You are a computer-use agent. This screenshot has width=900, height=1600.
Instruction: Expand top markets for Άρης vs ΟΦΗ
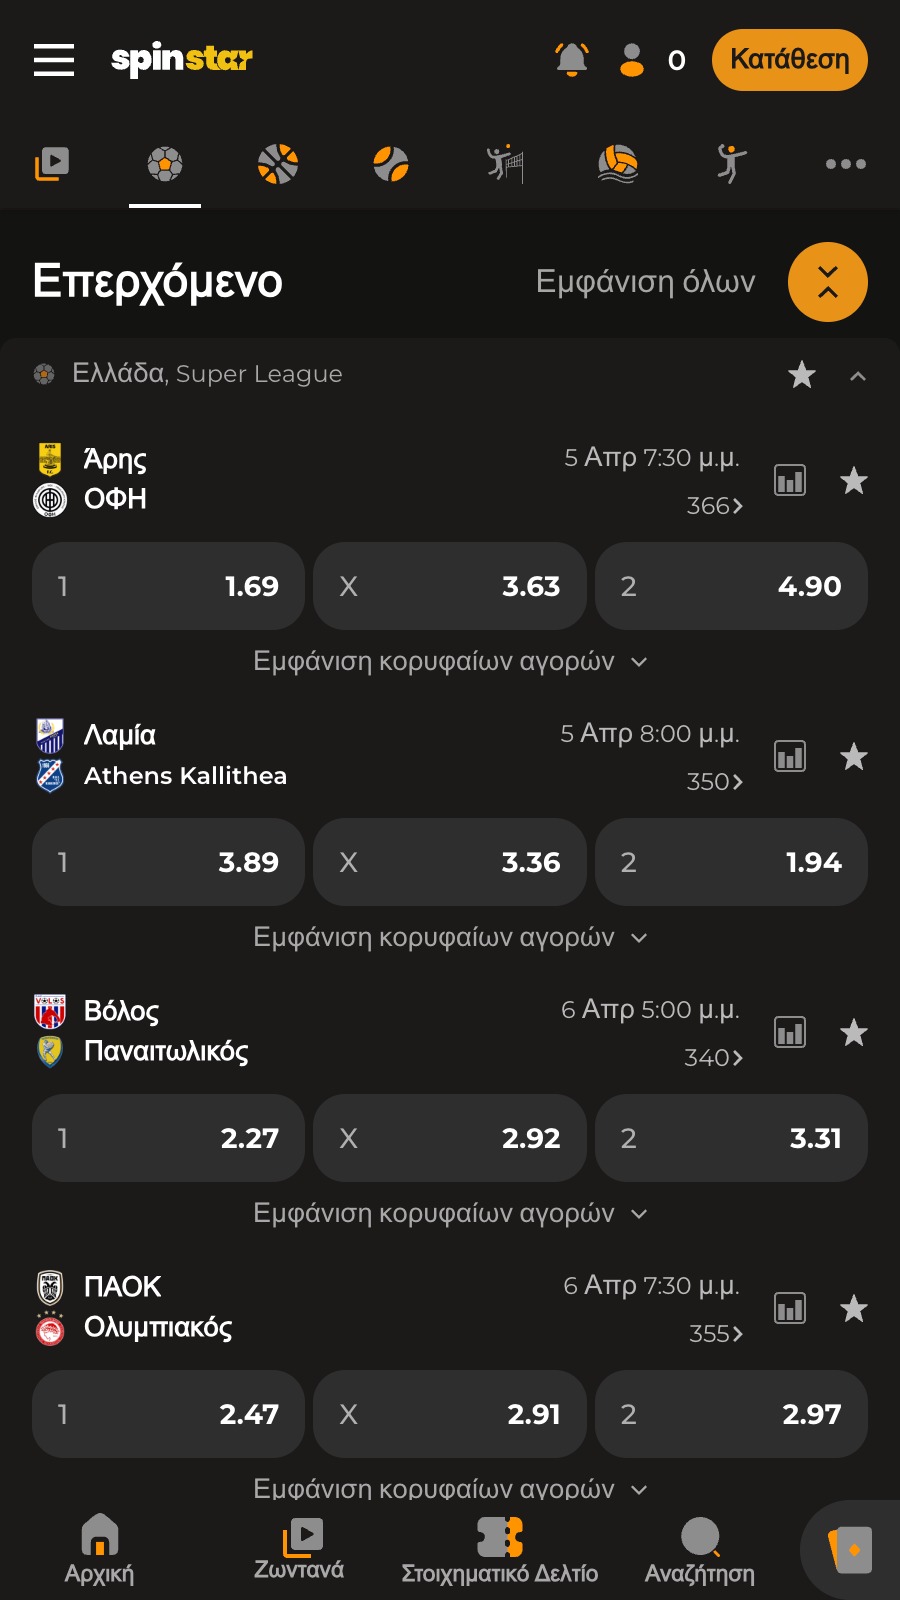[450, 662]
